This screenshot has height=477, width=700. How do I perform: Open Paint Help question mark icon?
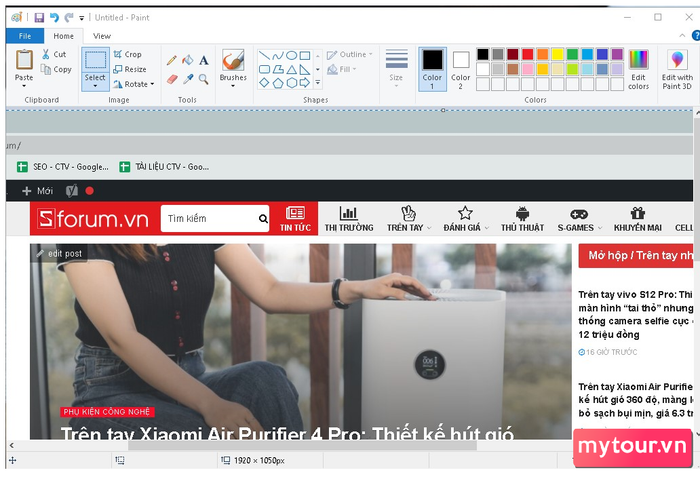click(696, 36)
